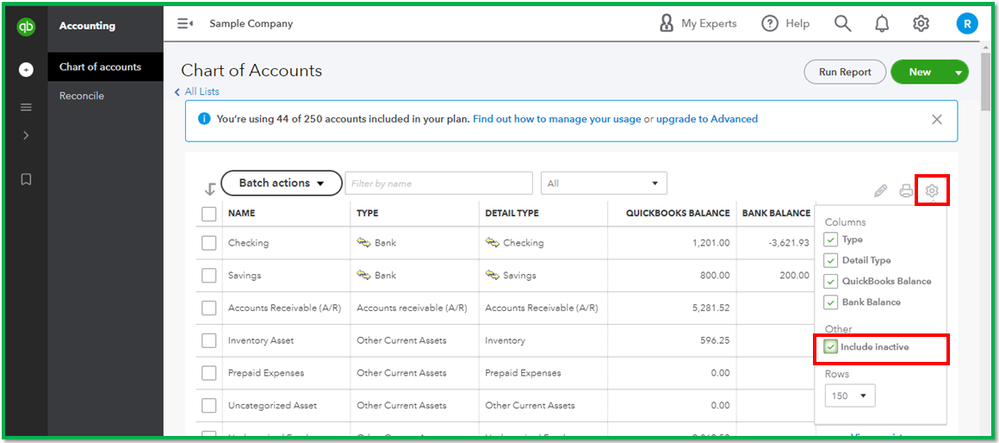Toggle the QuickBooks Balance column checkbox

(x=831, y=281)
